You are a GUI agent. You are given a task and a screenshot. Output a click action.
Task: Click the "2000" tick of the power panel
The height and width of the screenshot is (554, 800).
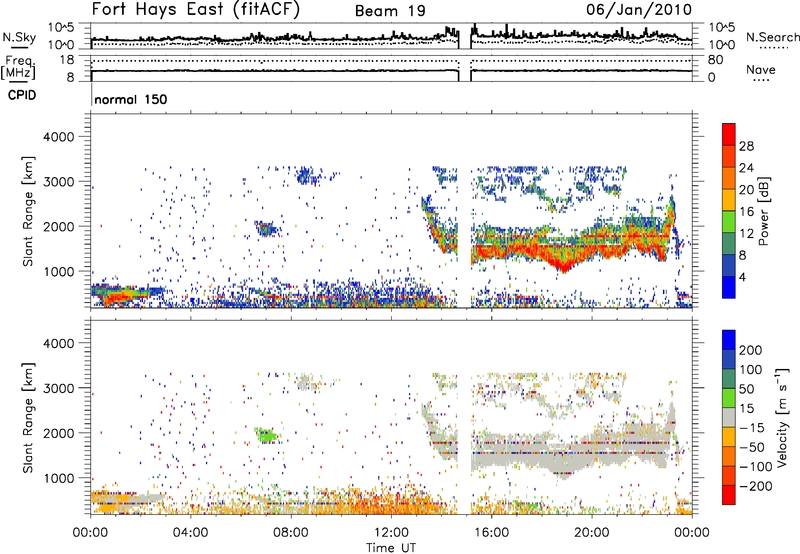point(58,226)
